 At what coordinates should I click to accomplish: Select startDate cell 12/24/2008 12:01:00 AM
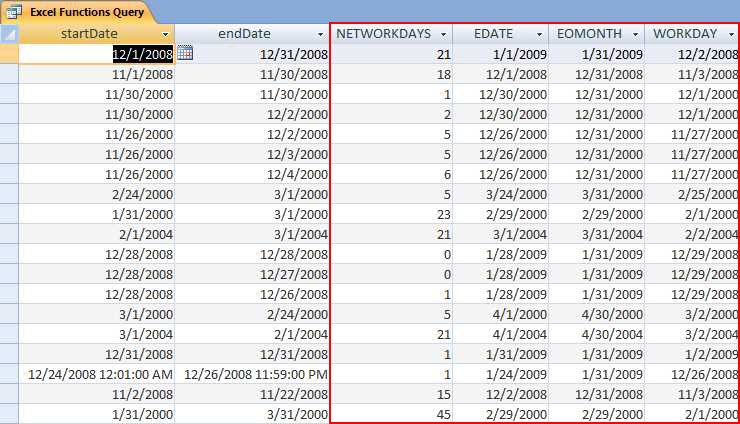click(96, 374)
